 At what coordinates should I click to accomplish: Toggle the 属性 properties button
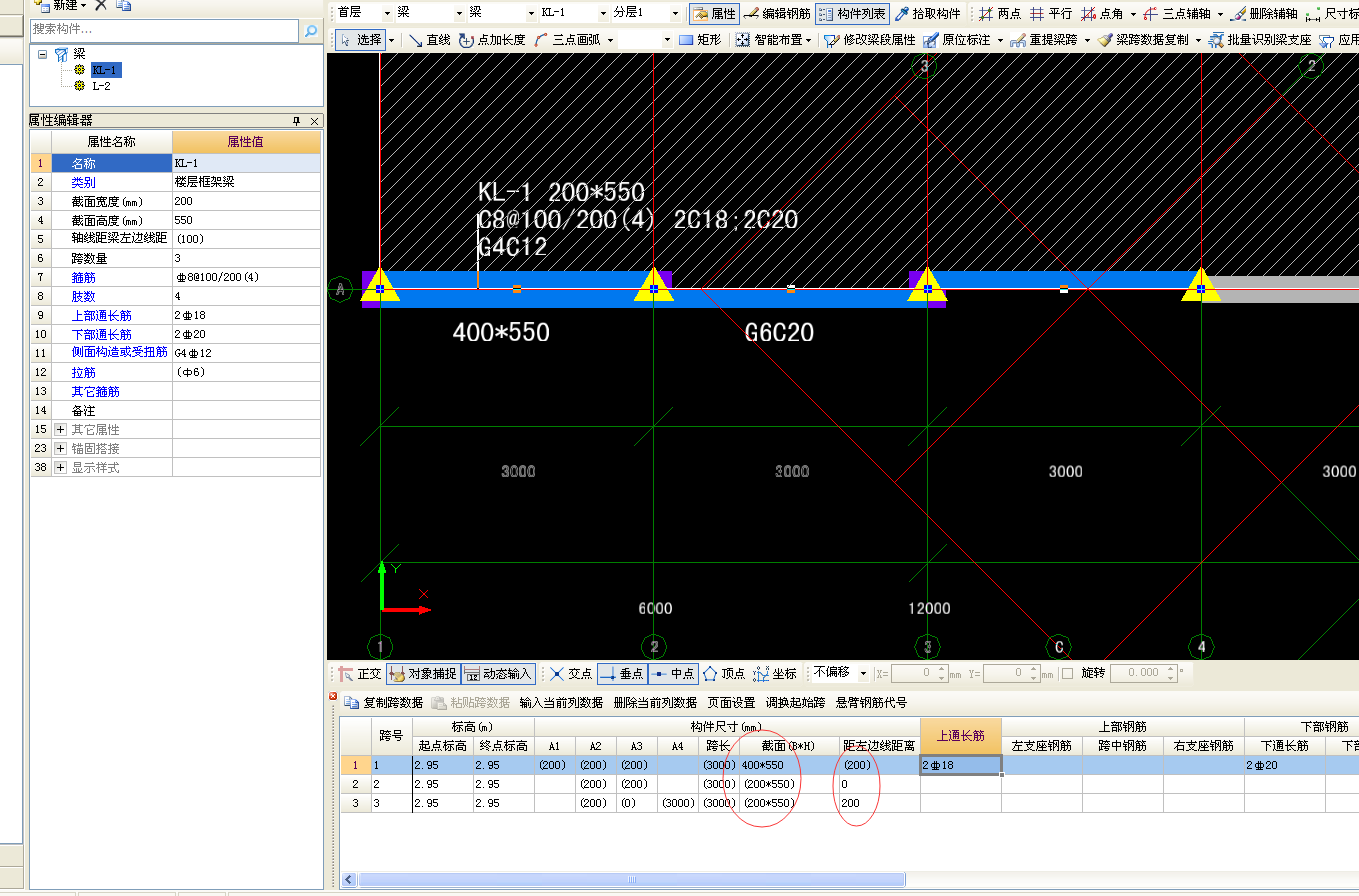click(714, 13)
